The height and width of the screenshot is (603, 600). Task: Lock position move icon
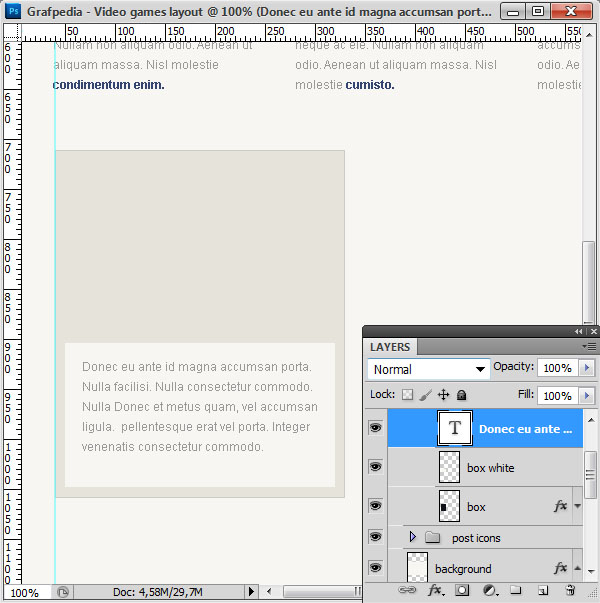point(443,395)
